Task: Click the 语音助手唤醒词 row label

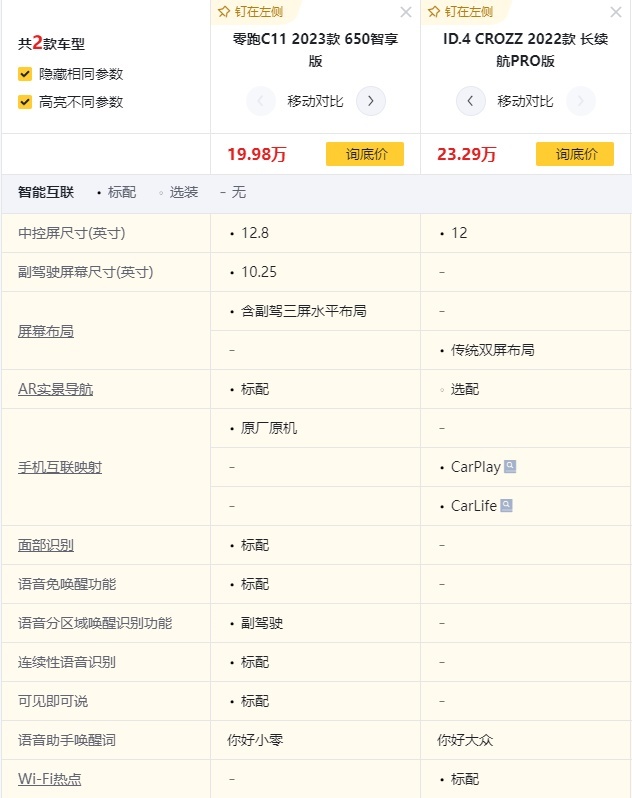Action: pos(67,740)
